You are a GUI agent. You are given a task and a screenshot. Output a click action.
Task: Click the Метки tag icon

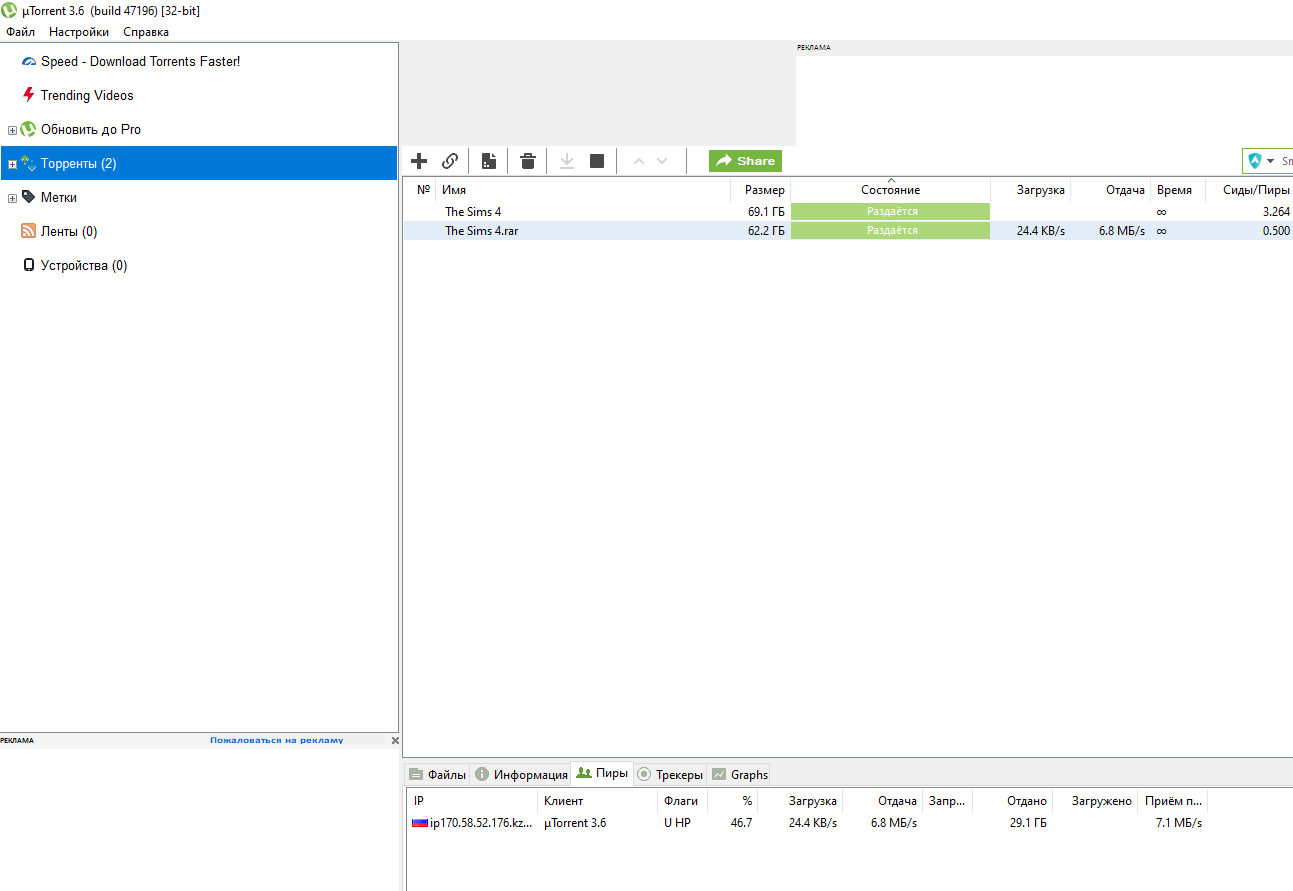(x=28, y=197)
